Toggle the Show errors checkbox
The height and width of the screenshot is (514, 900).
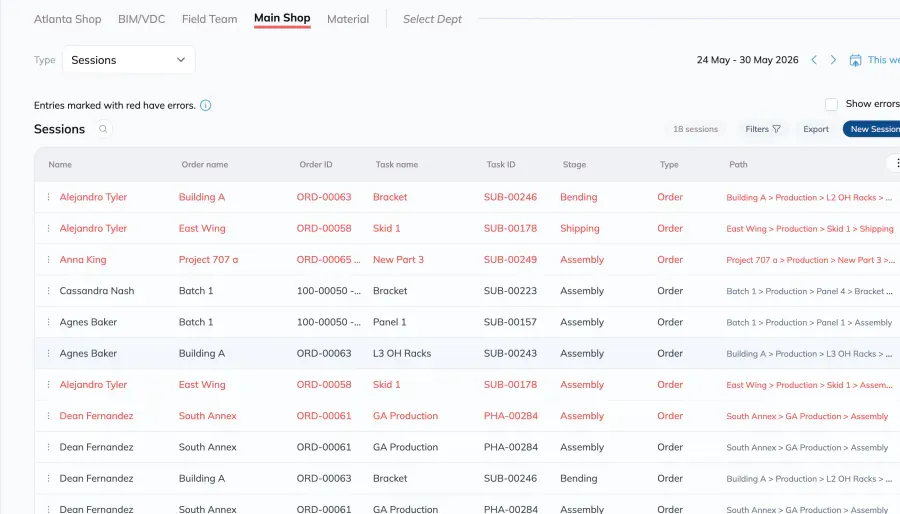[x=831, y=104]
